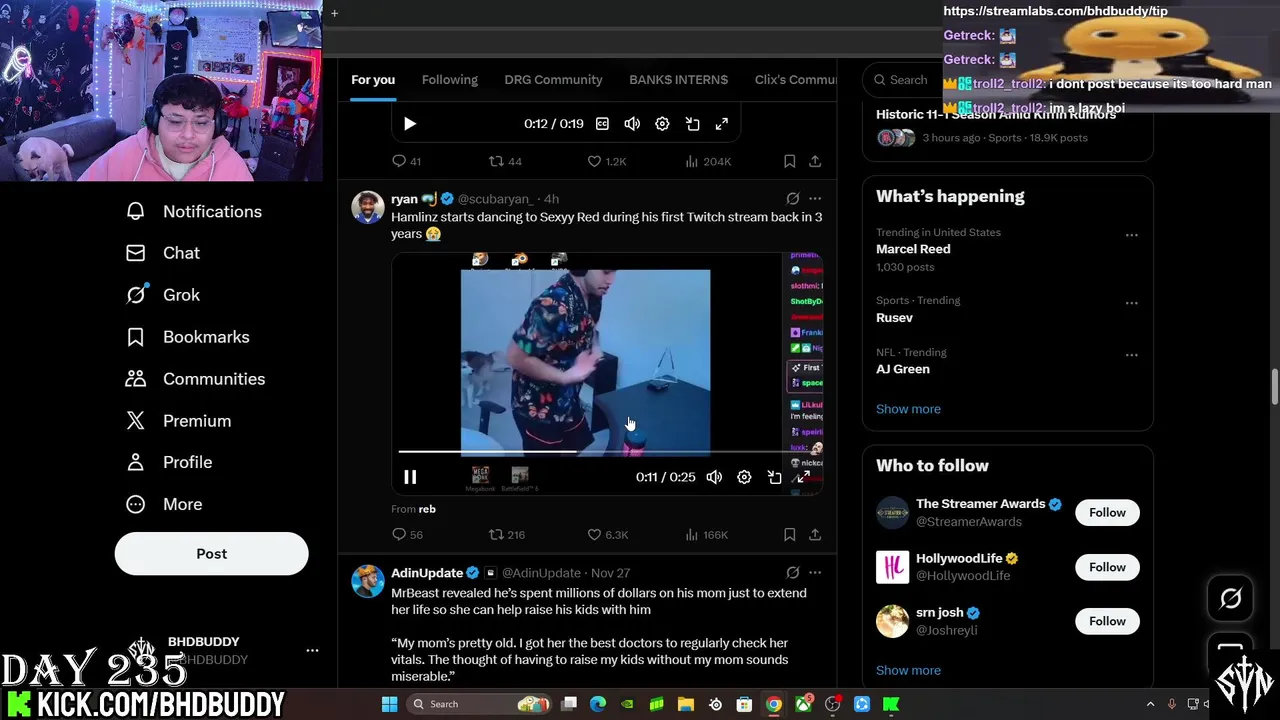Open the BANK$ INTERN$ tab
This screenshot has height=720, width=1280.
[x=678, y=79]
